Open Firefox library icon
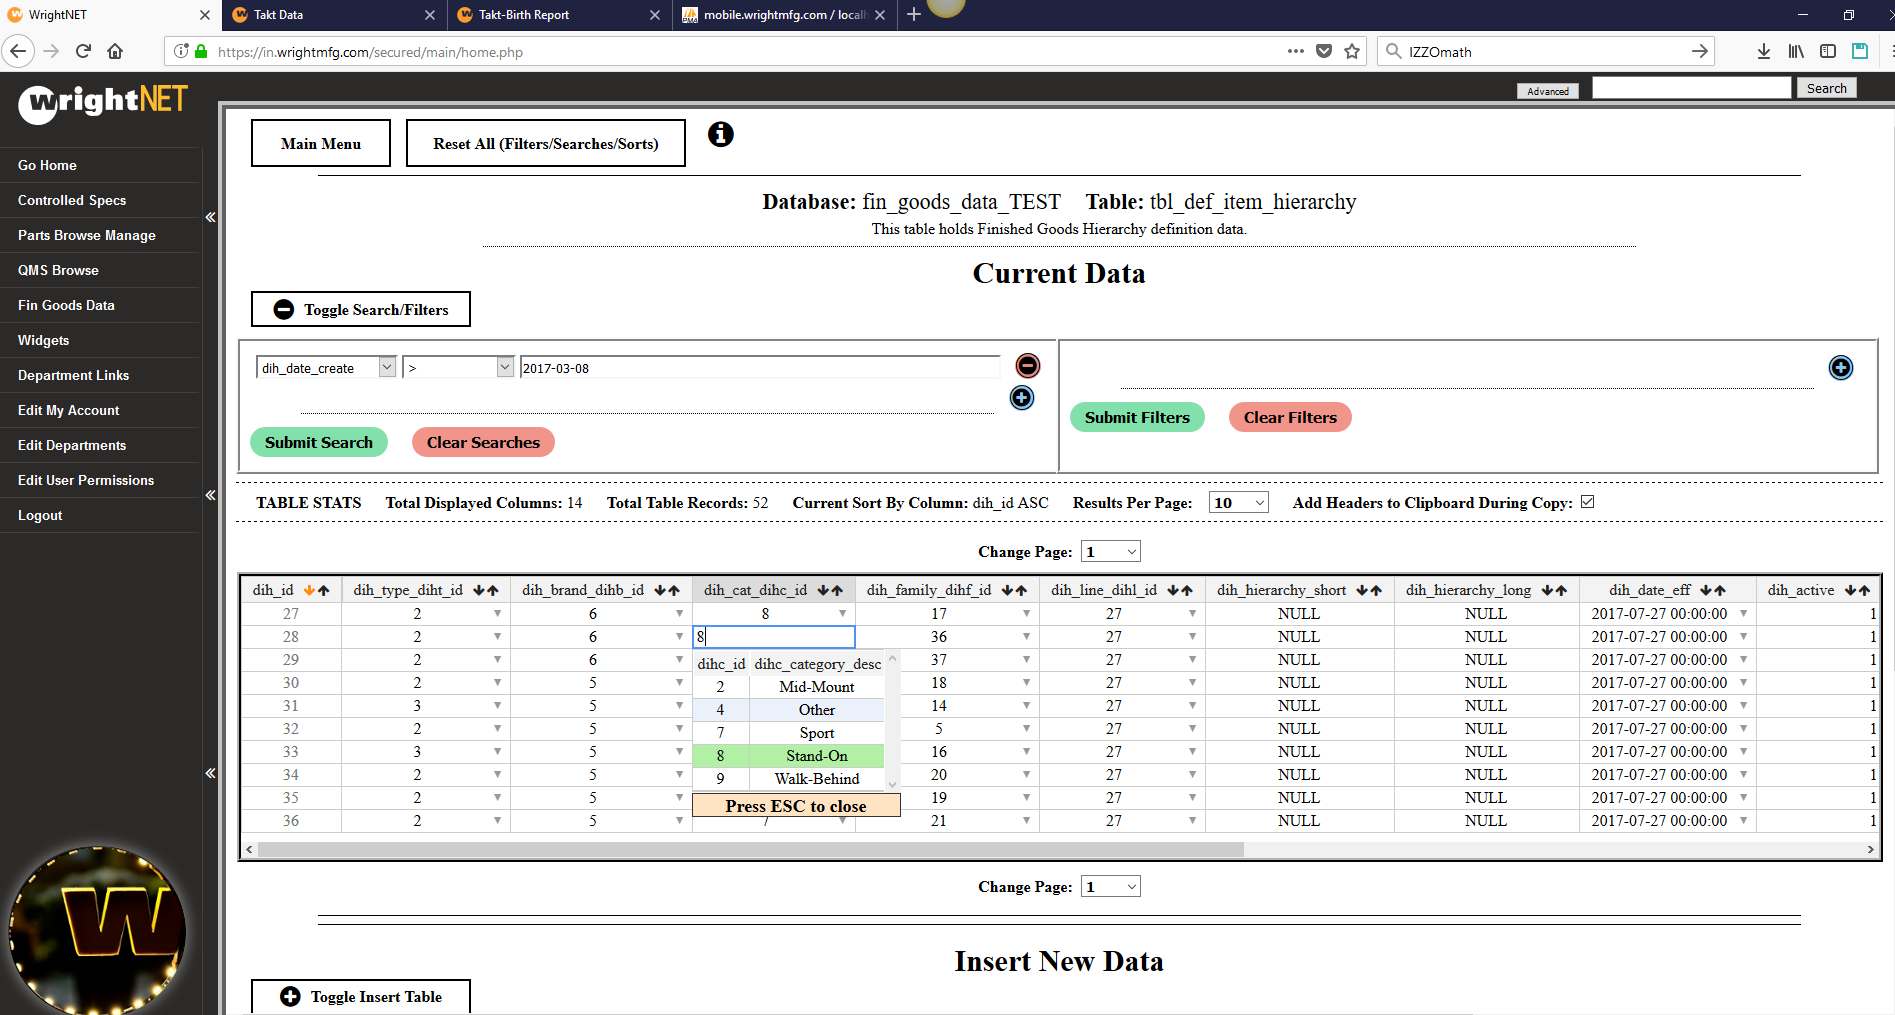Screen dimensions: 1895x1015 pos(1796,51)
